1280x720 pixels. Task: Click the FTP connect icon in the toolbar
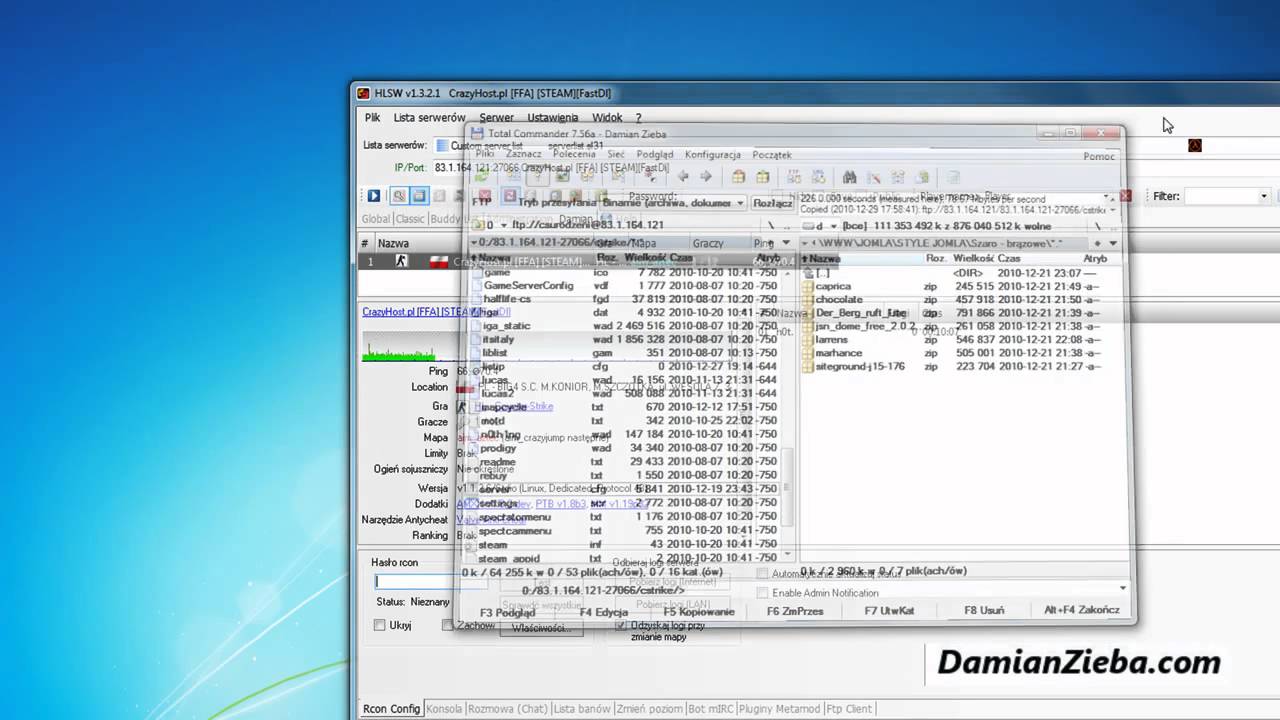(x=794, y=177)
